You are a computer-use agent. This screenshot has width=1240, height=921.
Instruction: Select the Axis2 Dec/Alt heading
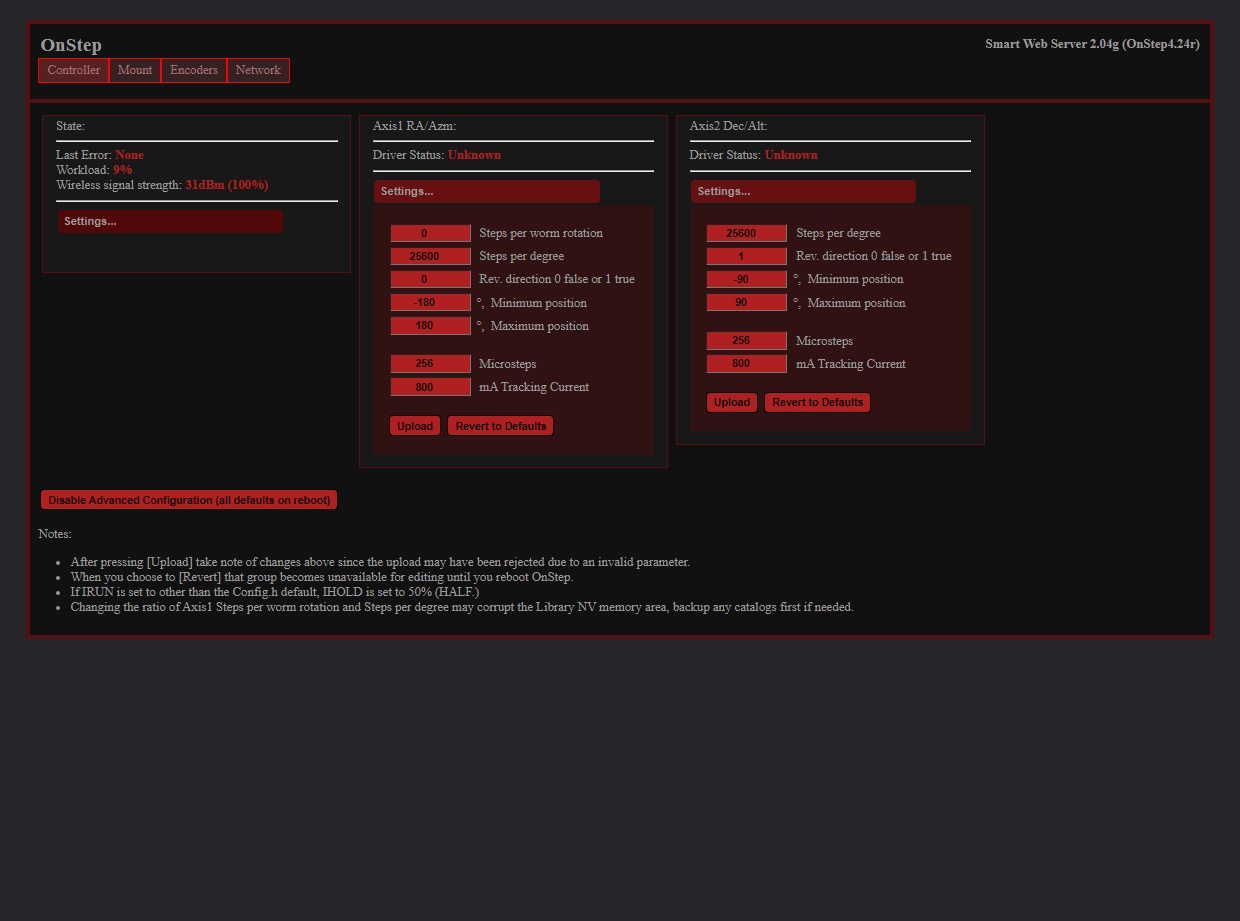[x=728, y=126]
